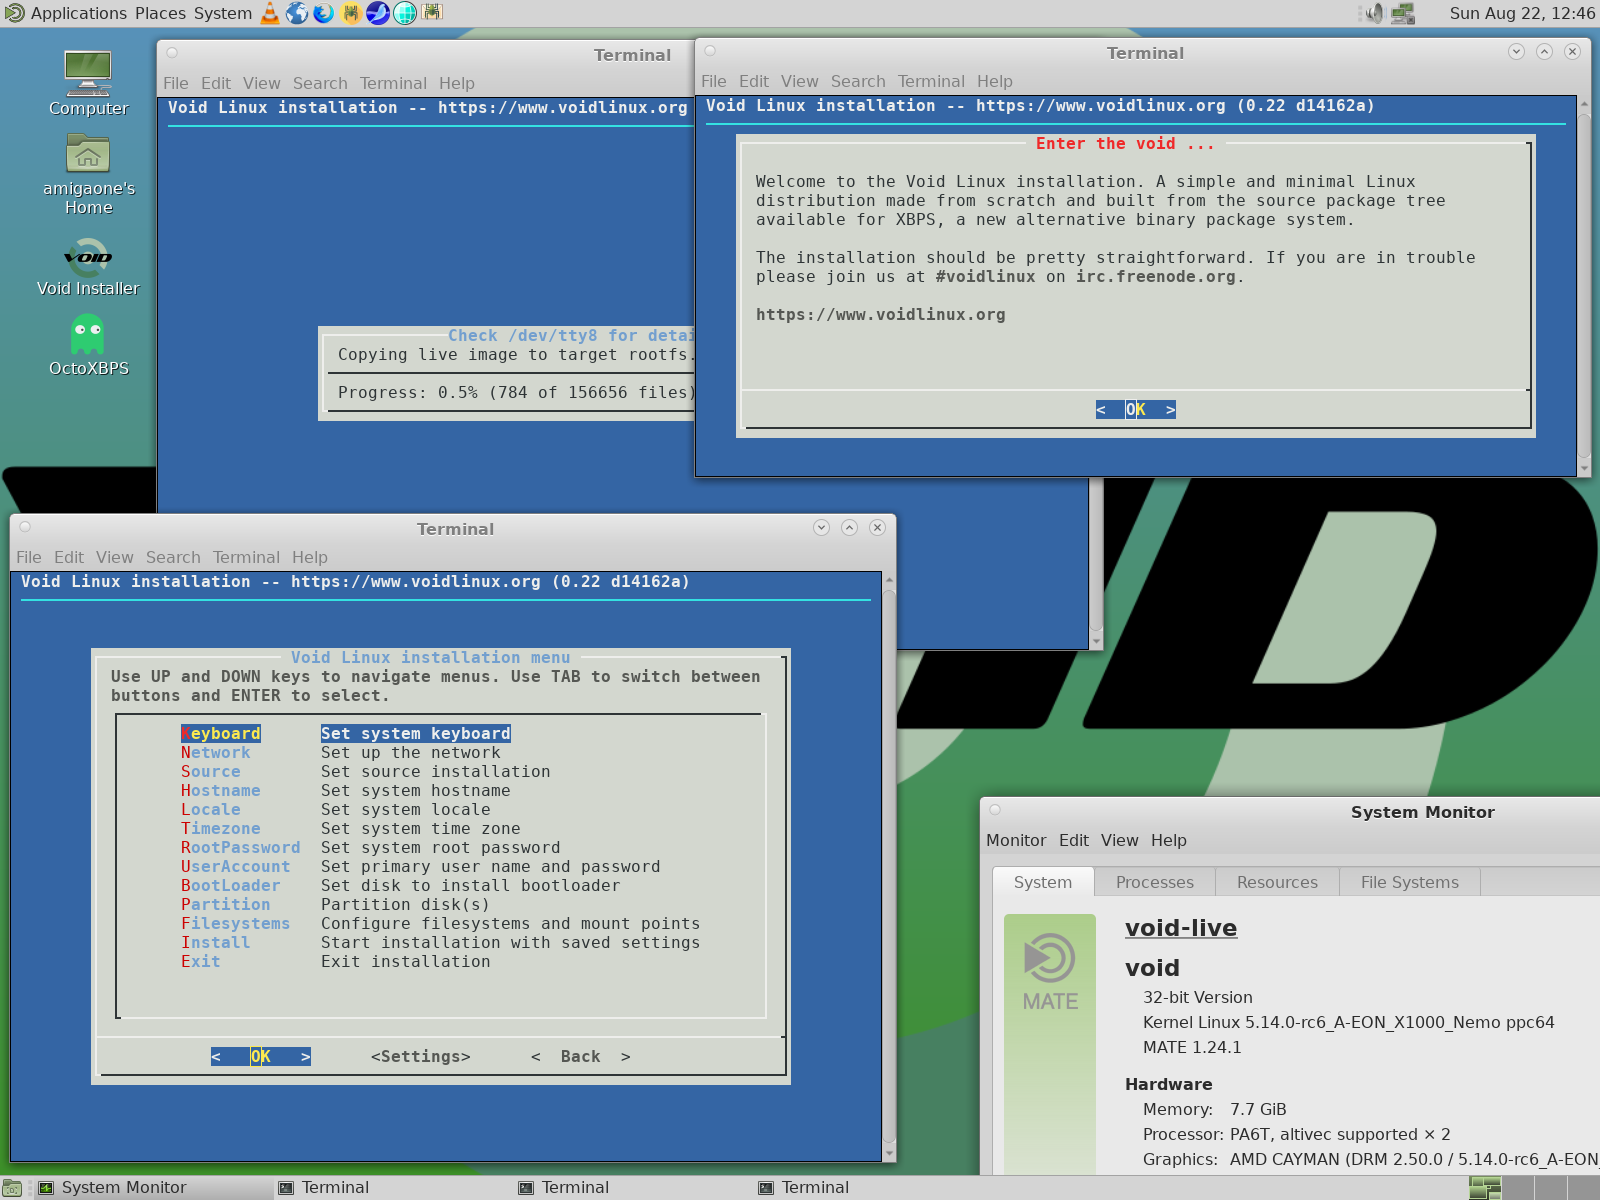Select the BootLoader installer menu entry
The height and width of the screenshot is (1200, 1600).
401,885
